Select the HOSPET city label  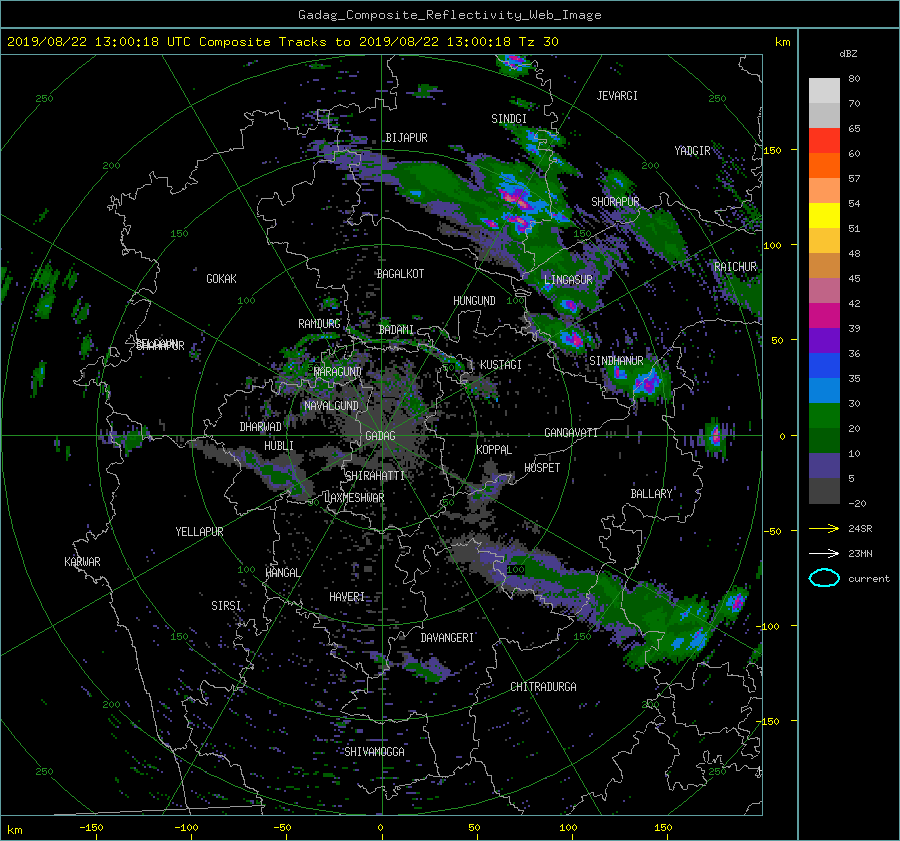tap(542, 468)
